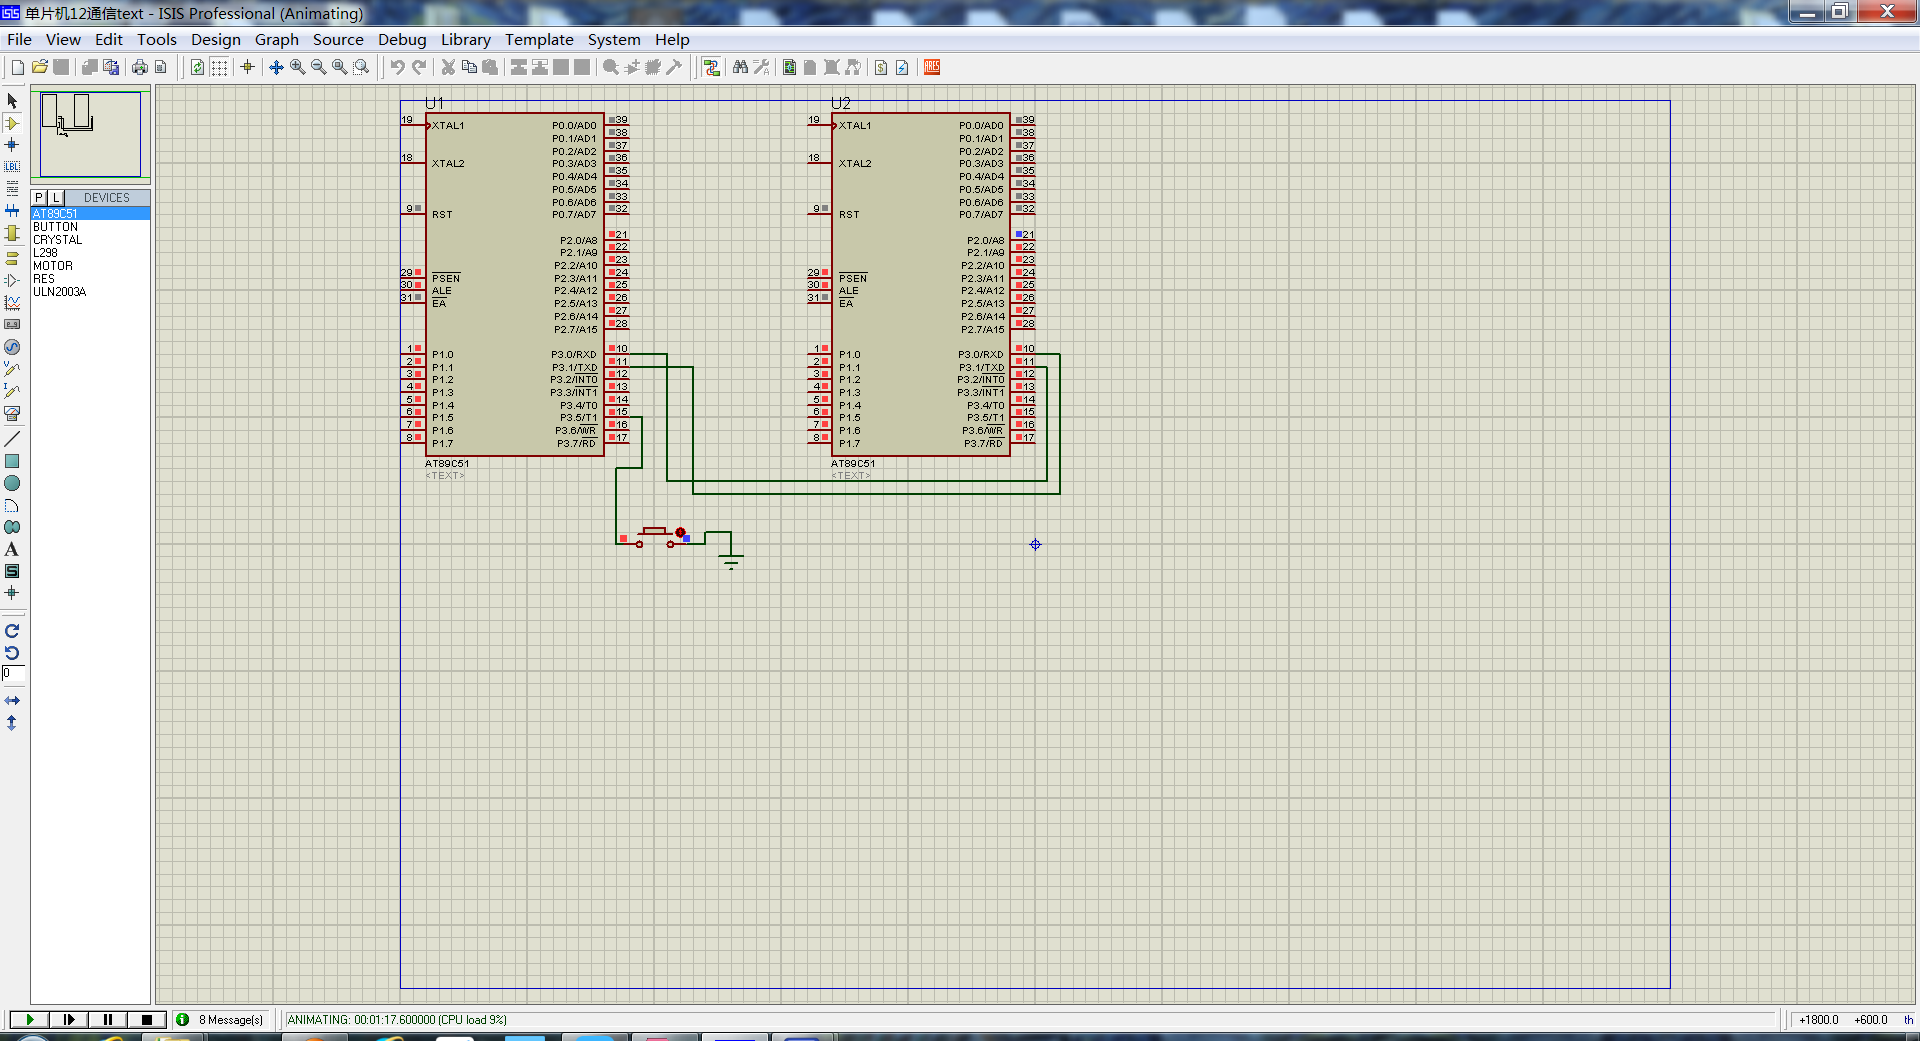This screenshot has height=1041, width=1920.
Task: Select the Device Pins tool
Action: tap(12, 280)
